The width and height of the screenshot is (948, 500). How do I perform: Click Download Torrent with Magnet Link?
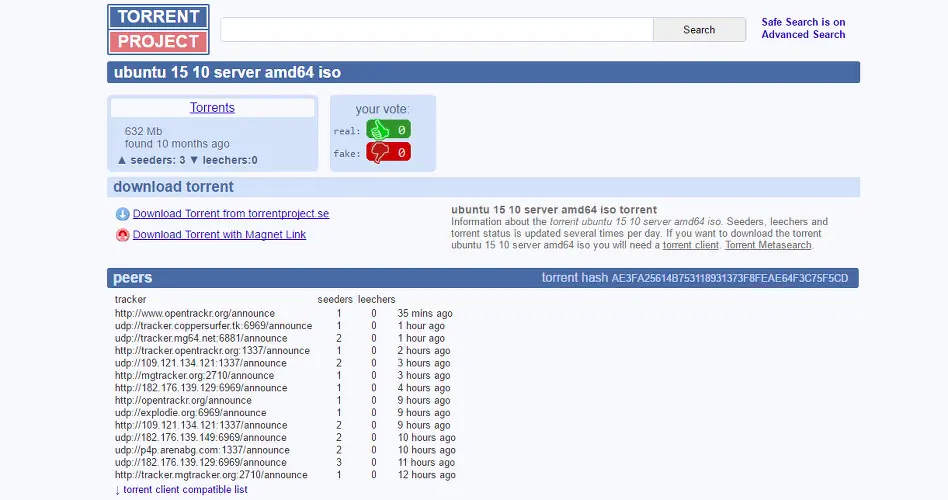click(x=219, y=235)
